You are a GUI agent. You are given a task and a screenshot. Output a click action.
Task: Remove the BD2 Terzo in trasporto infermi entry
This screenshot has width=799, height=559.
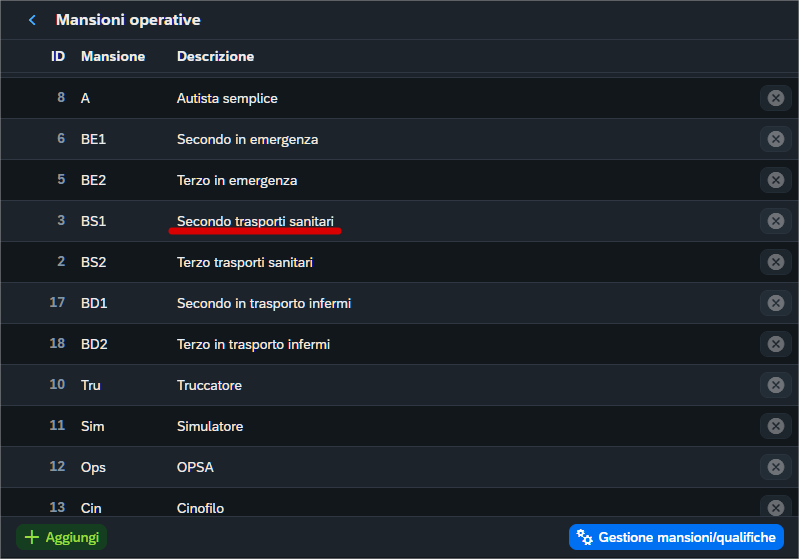pos(775,344)
